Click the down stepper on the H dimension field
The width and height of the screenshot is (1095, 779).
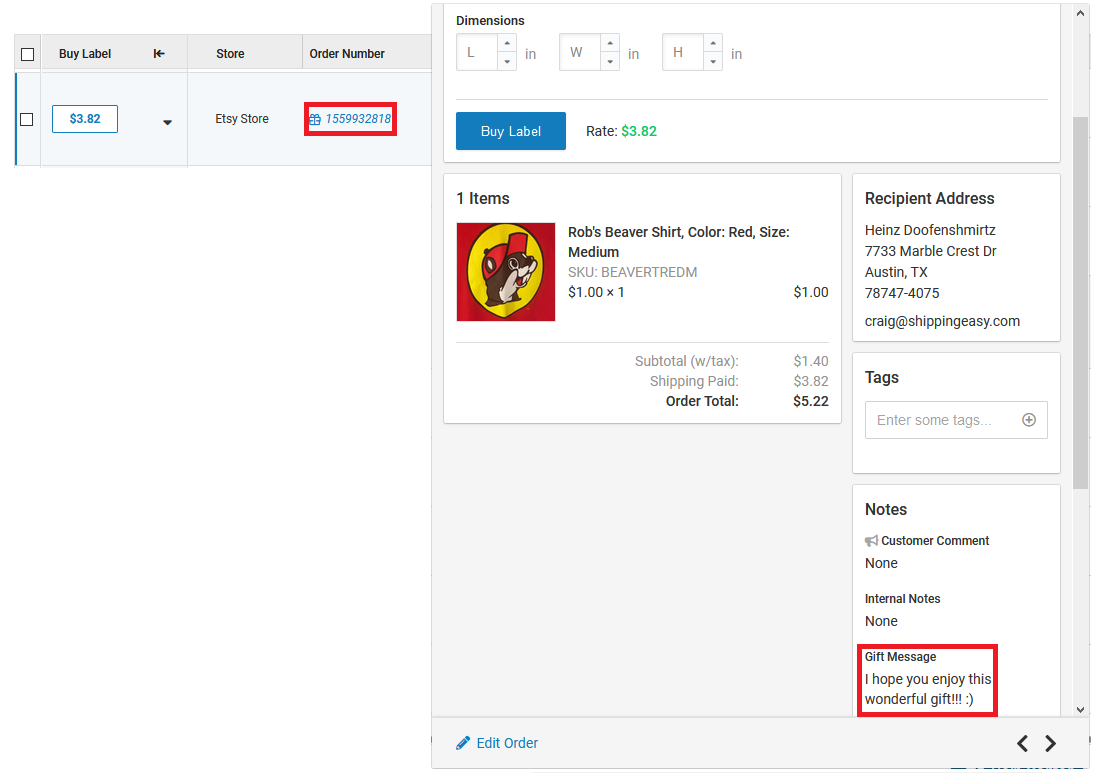click(x=712, y=61)
